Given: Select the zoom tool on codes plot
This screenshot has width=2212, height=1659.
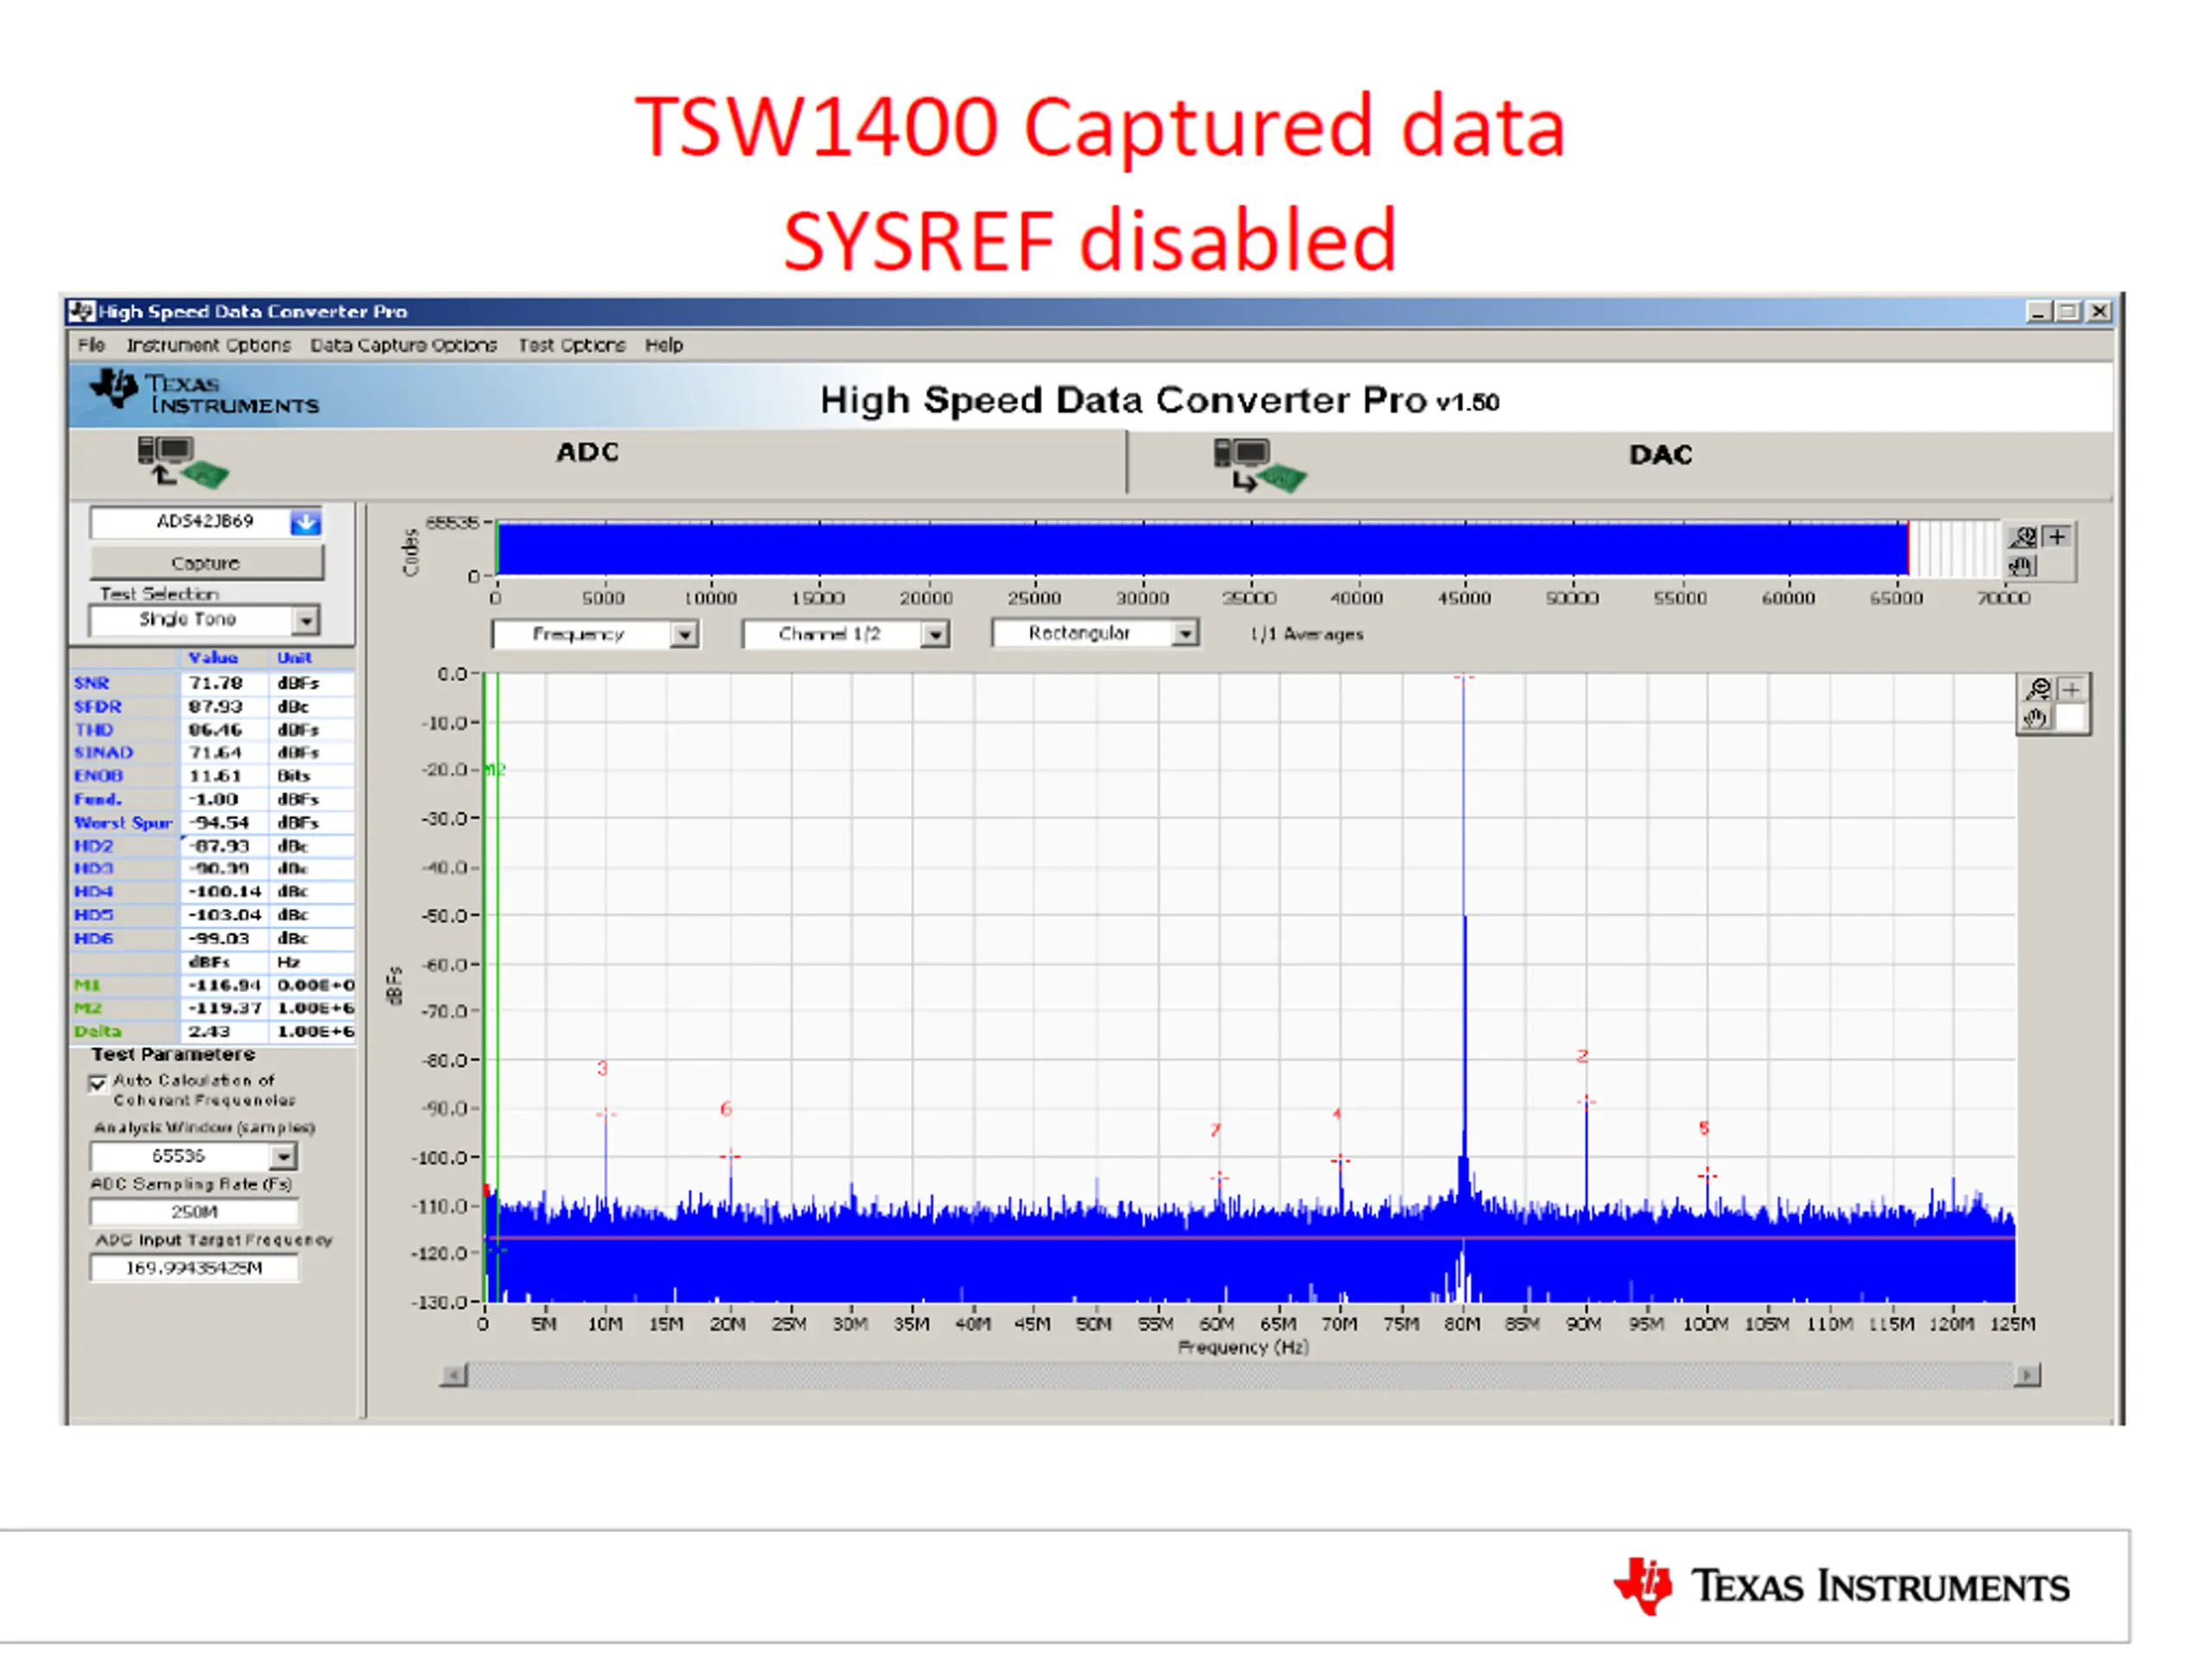Looking at the screenshot, I should tap(2023, 537).
